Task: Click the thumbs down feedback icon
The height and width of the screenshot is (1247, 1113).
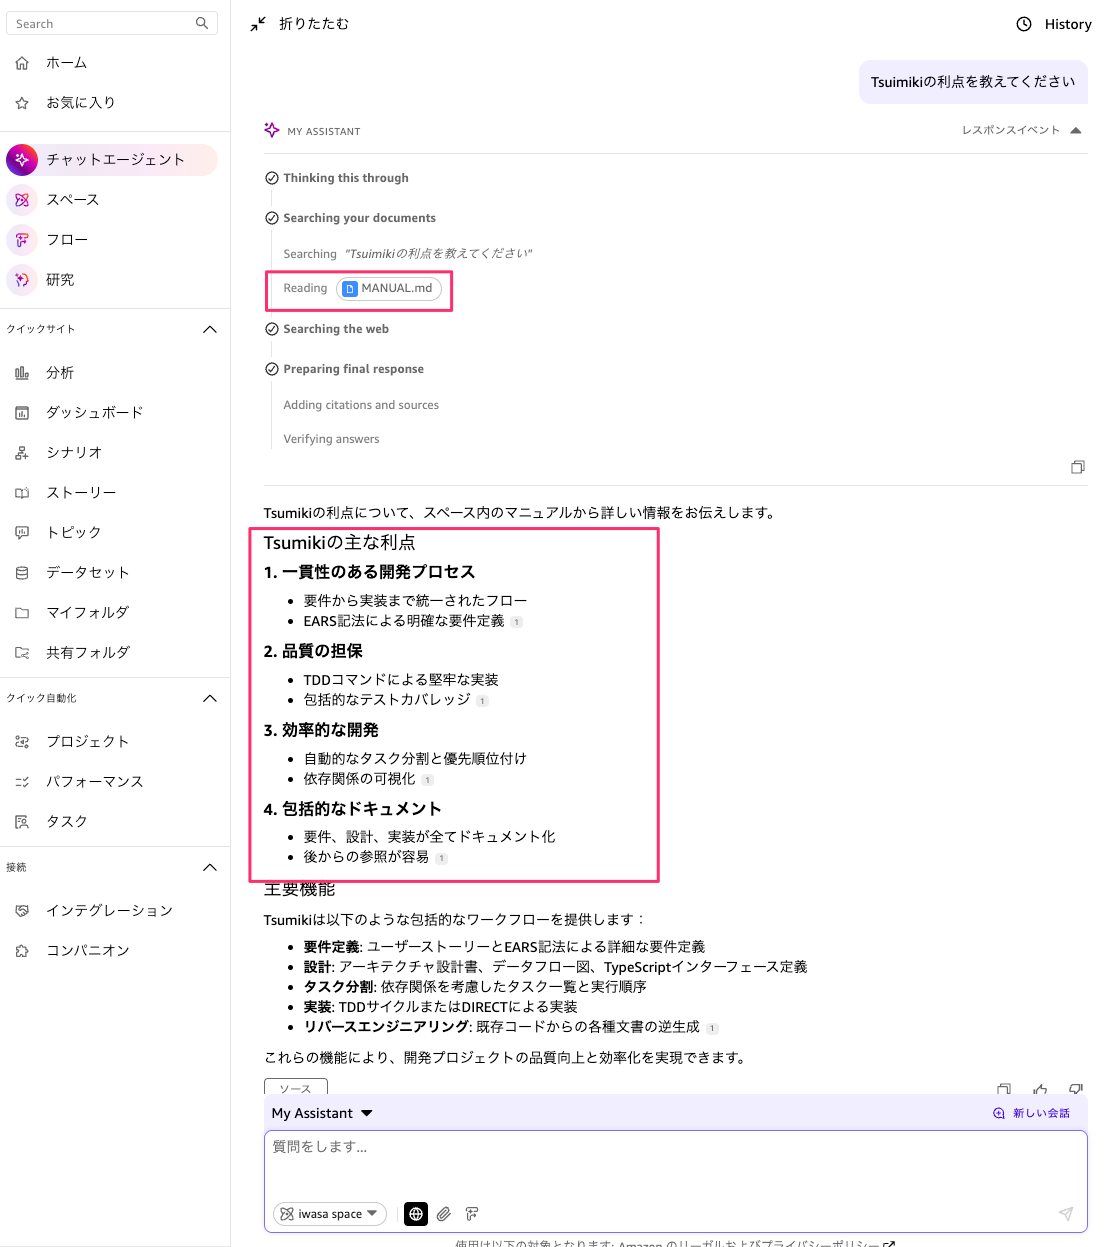Action: click(1076, 1089)
